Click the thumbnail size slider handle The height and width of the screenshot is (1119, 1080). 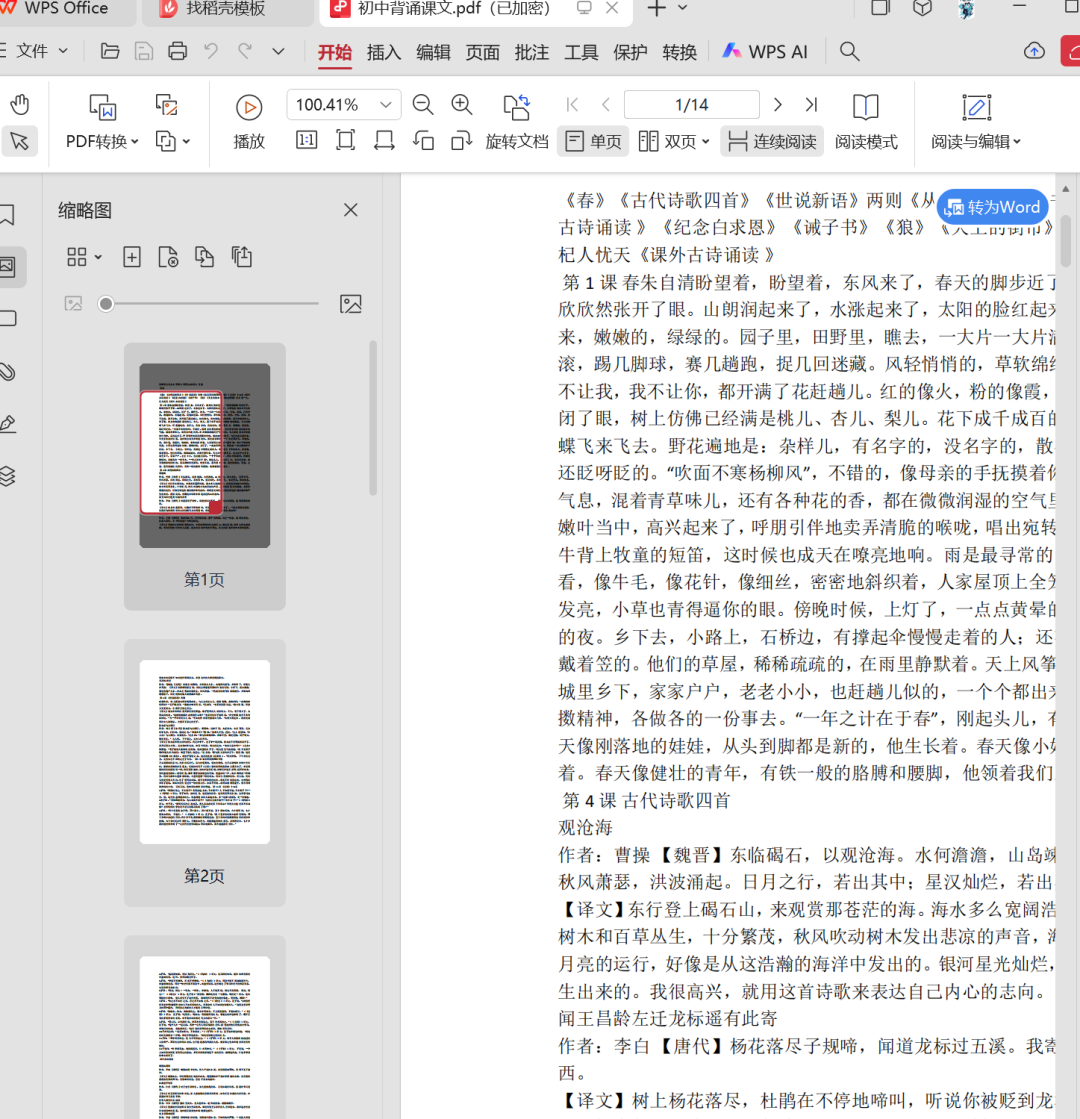(x=106, y=304)
